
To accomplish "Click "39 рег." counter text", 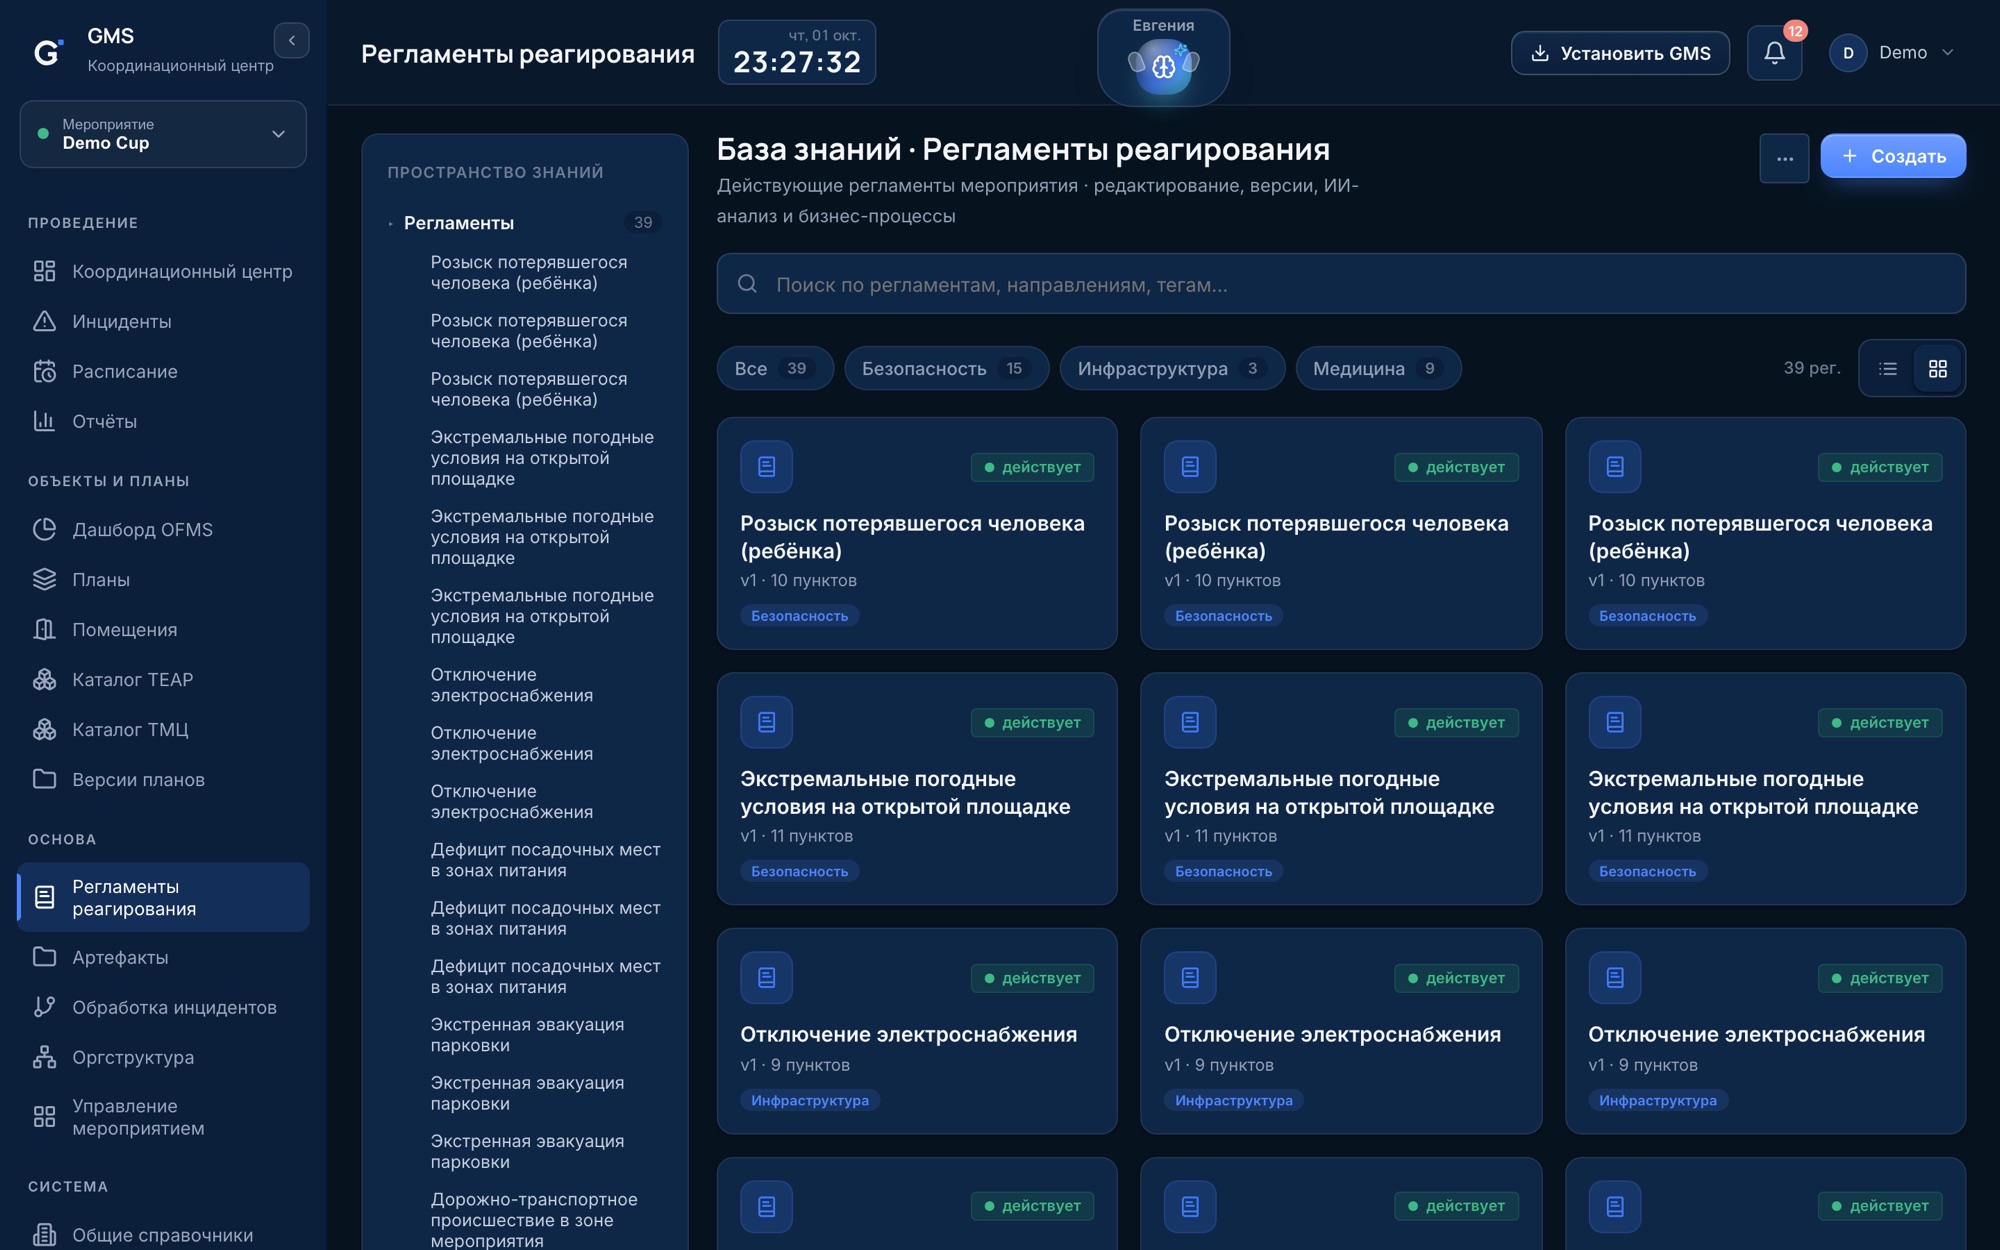I will coord(1811,368).
